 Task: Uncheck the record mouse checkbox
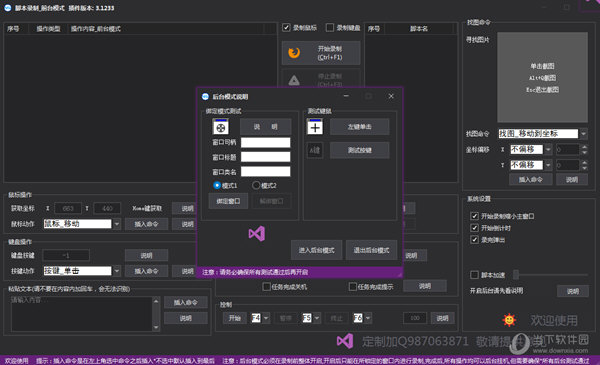[x=286, y=28]
